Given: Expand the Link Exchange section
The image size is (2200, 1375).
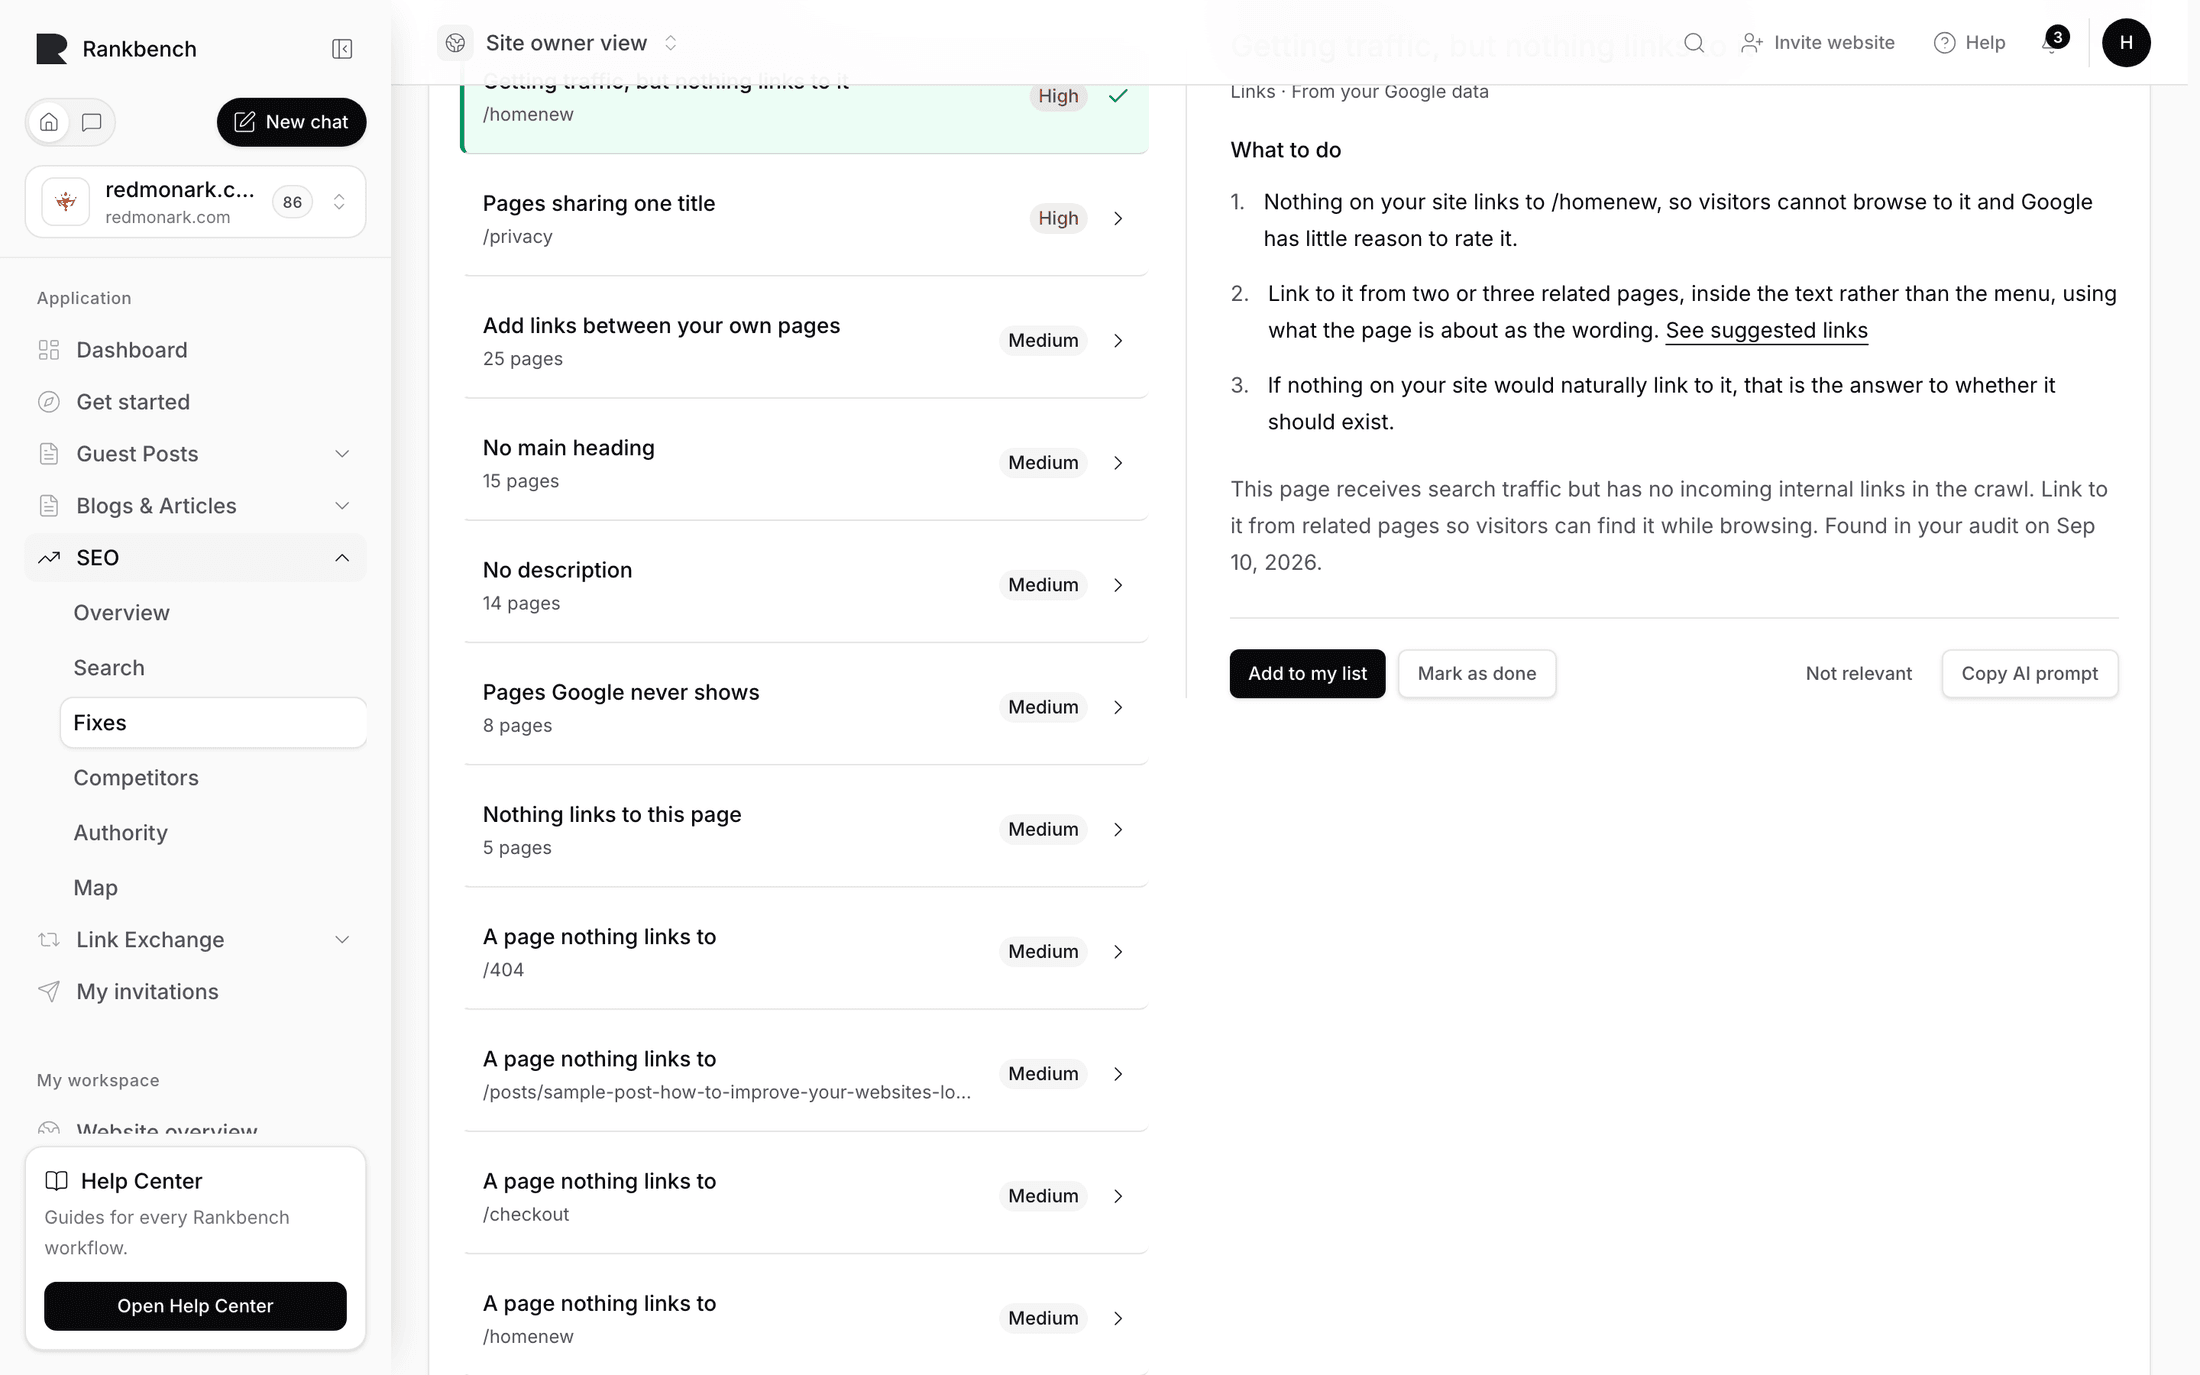Looking at the screenshot, I should coord(342,940).
